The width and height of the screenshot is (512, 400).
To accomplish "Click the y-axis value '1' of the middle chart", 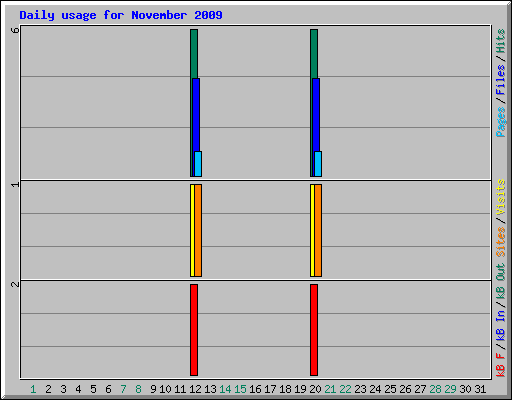I will [15, 184].
